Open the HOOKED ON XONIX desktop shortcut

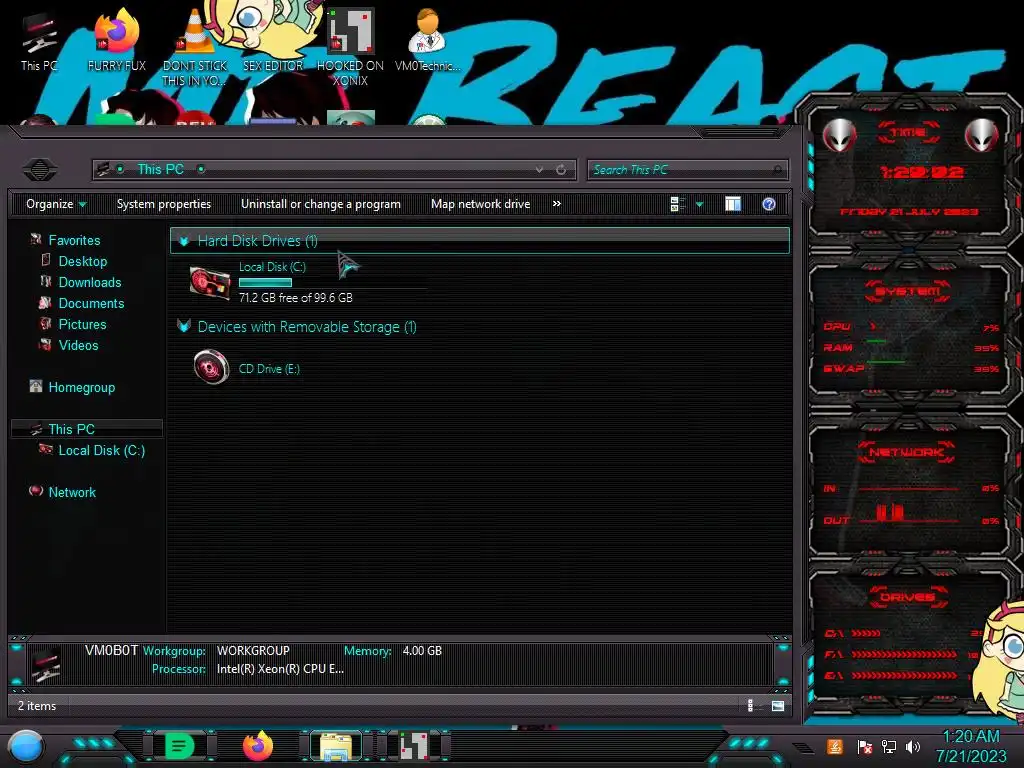(x=350, y=47)
